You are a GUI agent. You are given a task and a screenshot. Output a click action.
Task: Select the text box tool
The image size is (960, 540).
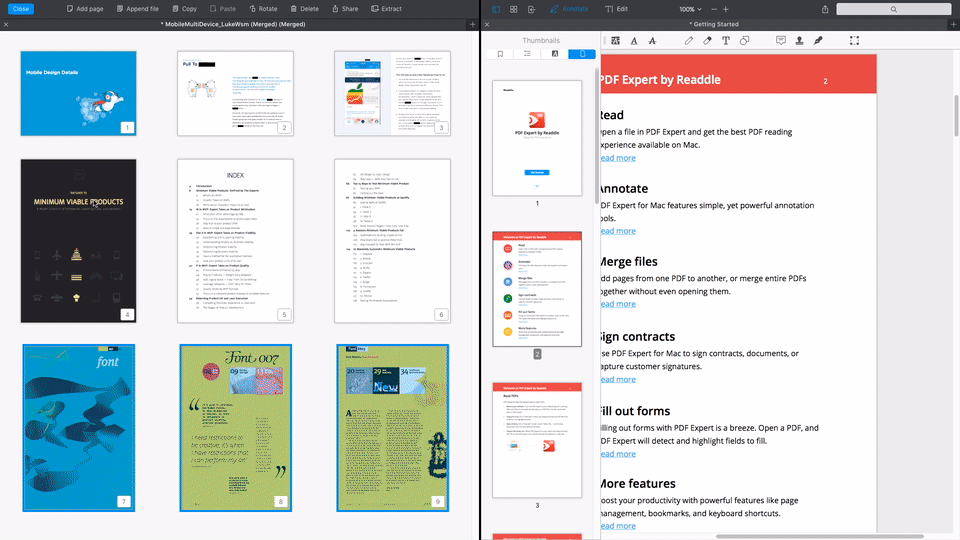726,40
